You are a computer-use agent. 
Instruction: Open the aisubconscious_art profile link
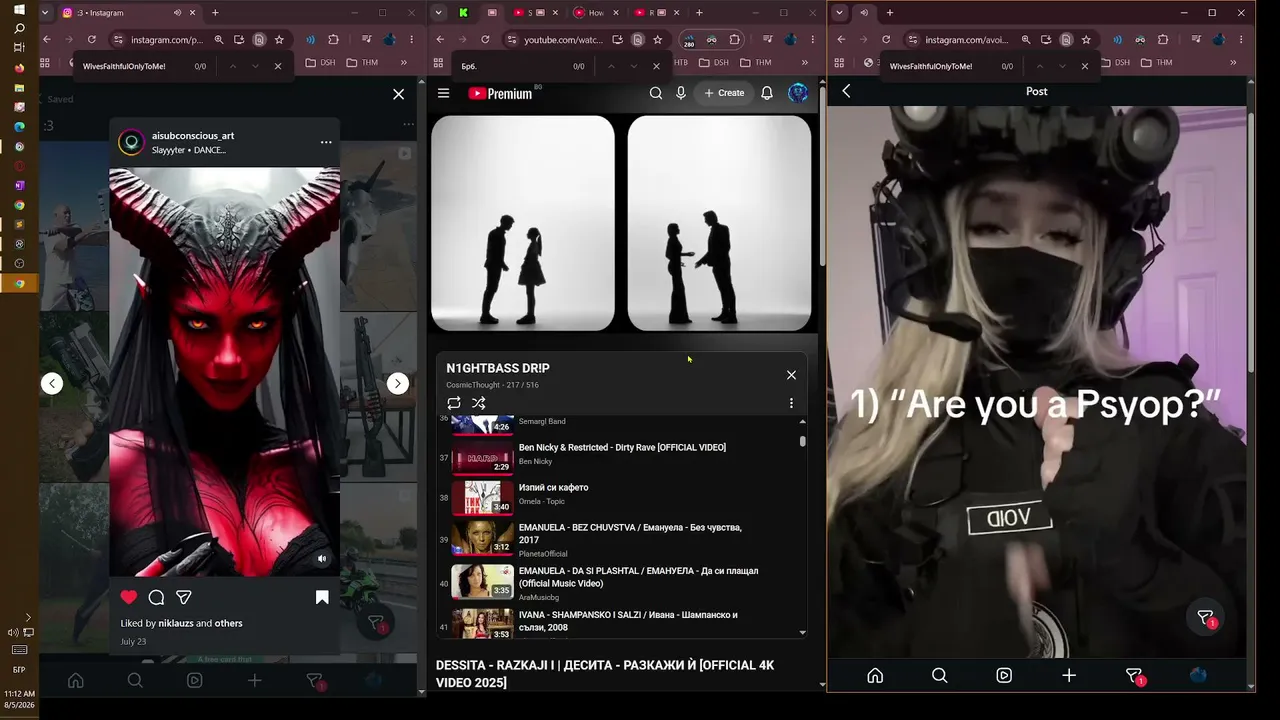[193, 135]
